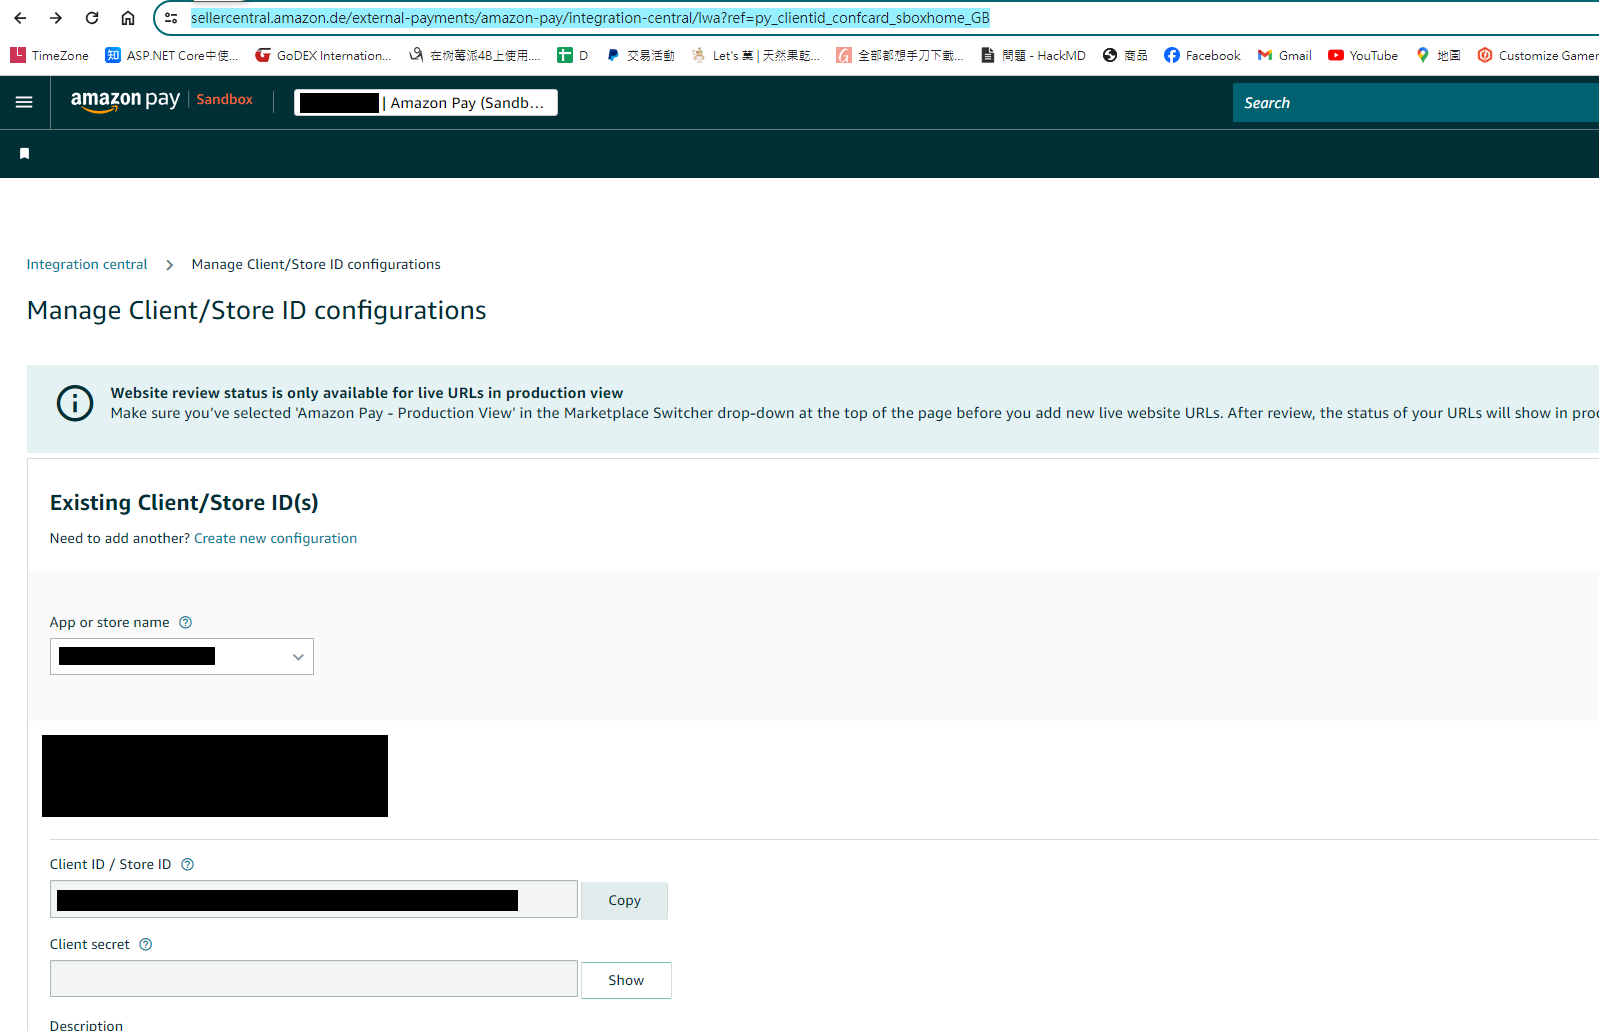Go to Integration central breadcrumb link
This screenshot has width=1599, height=1031.
87,264
